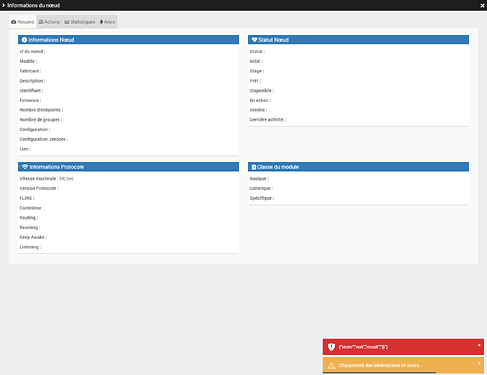Screen dimensions: 487x375
Task: Click the icon in Classe du module header
Action: (254, 167)
